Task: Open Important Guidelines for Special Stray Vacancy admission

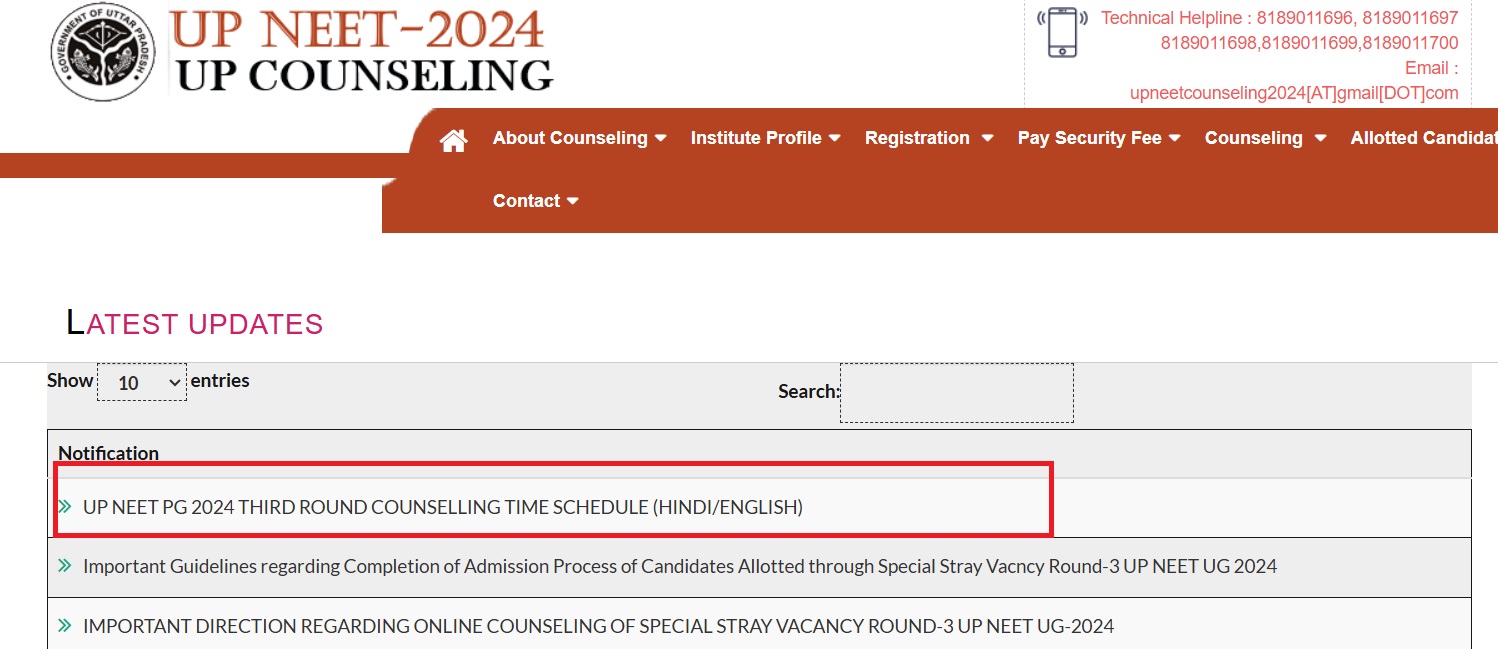Action: (x=680, y=566)
